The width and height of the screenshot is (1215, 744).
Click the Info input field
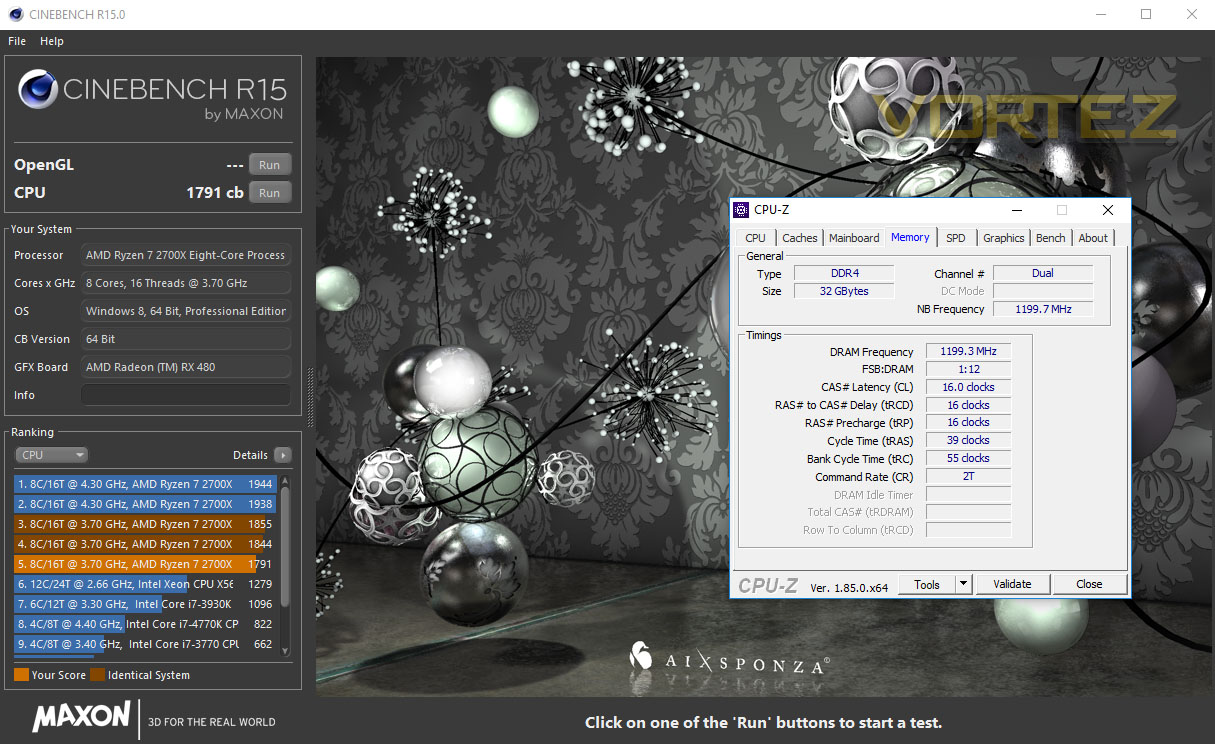186,395
